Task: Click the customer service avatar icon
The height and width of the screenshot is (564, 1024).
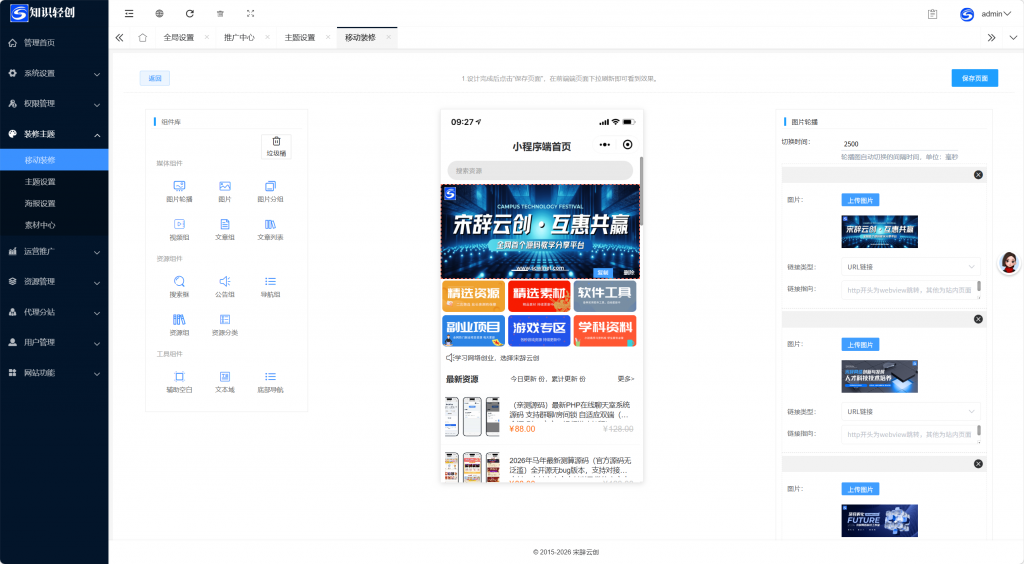Action: point(1009,262)
